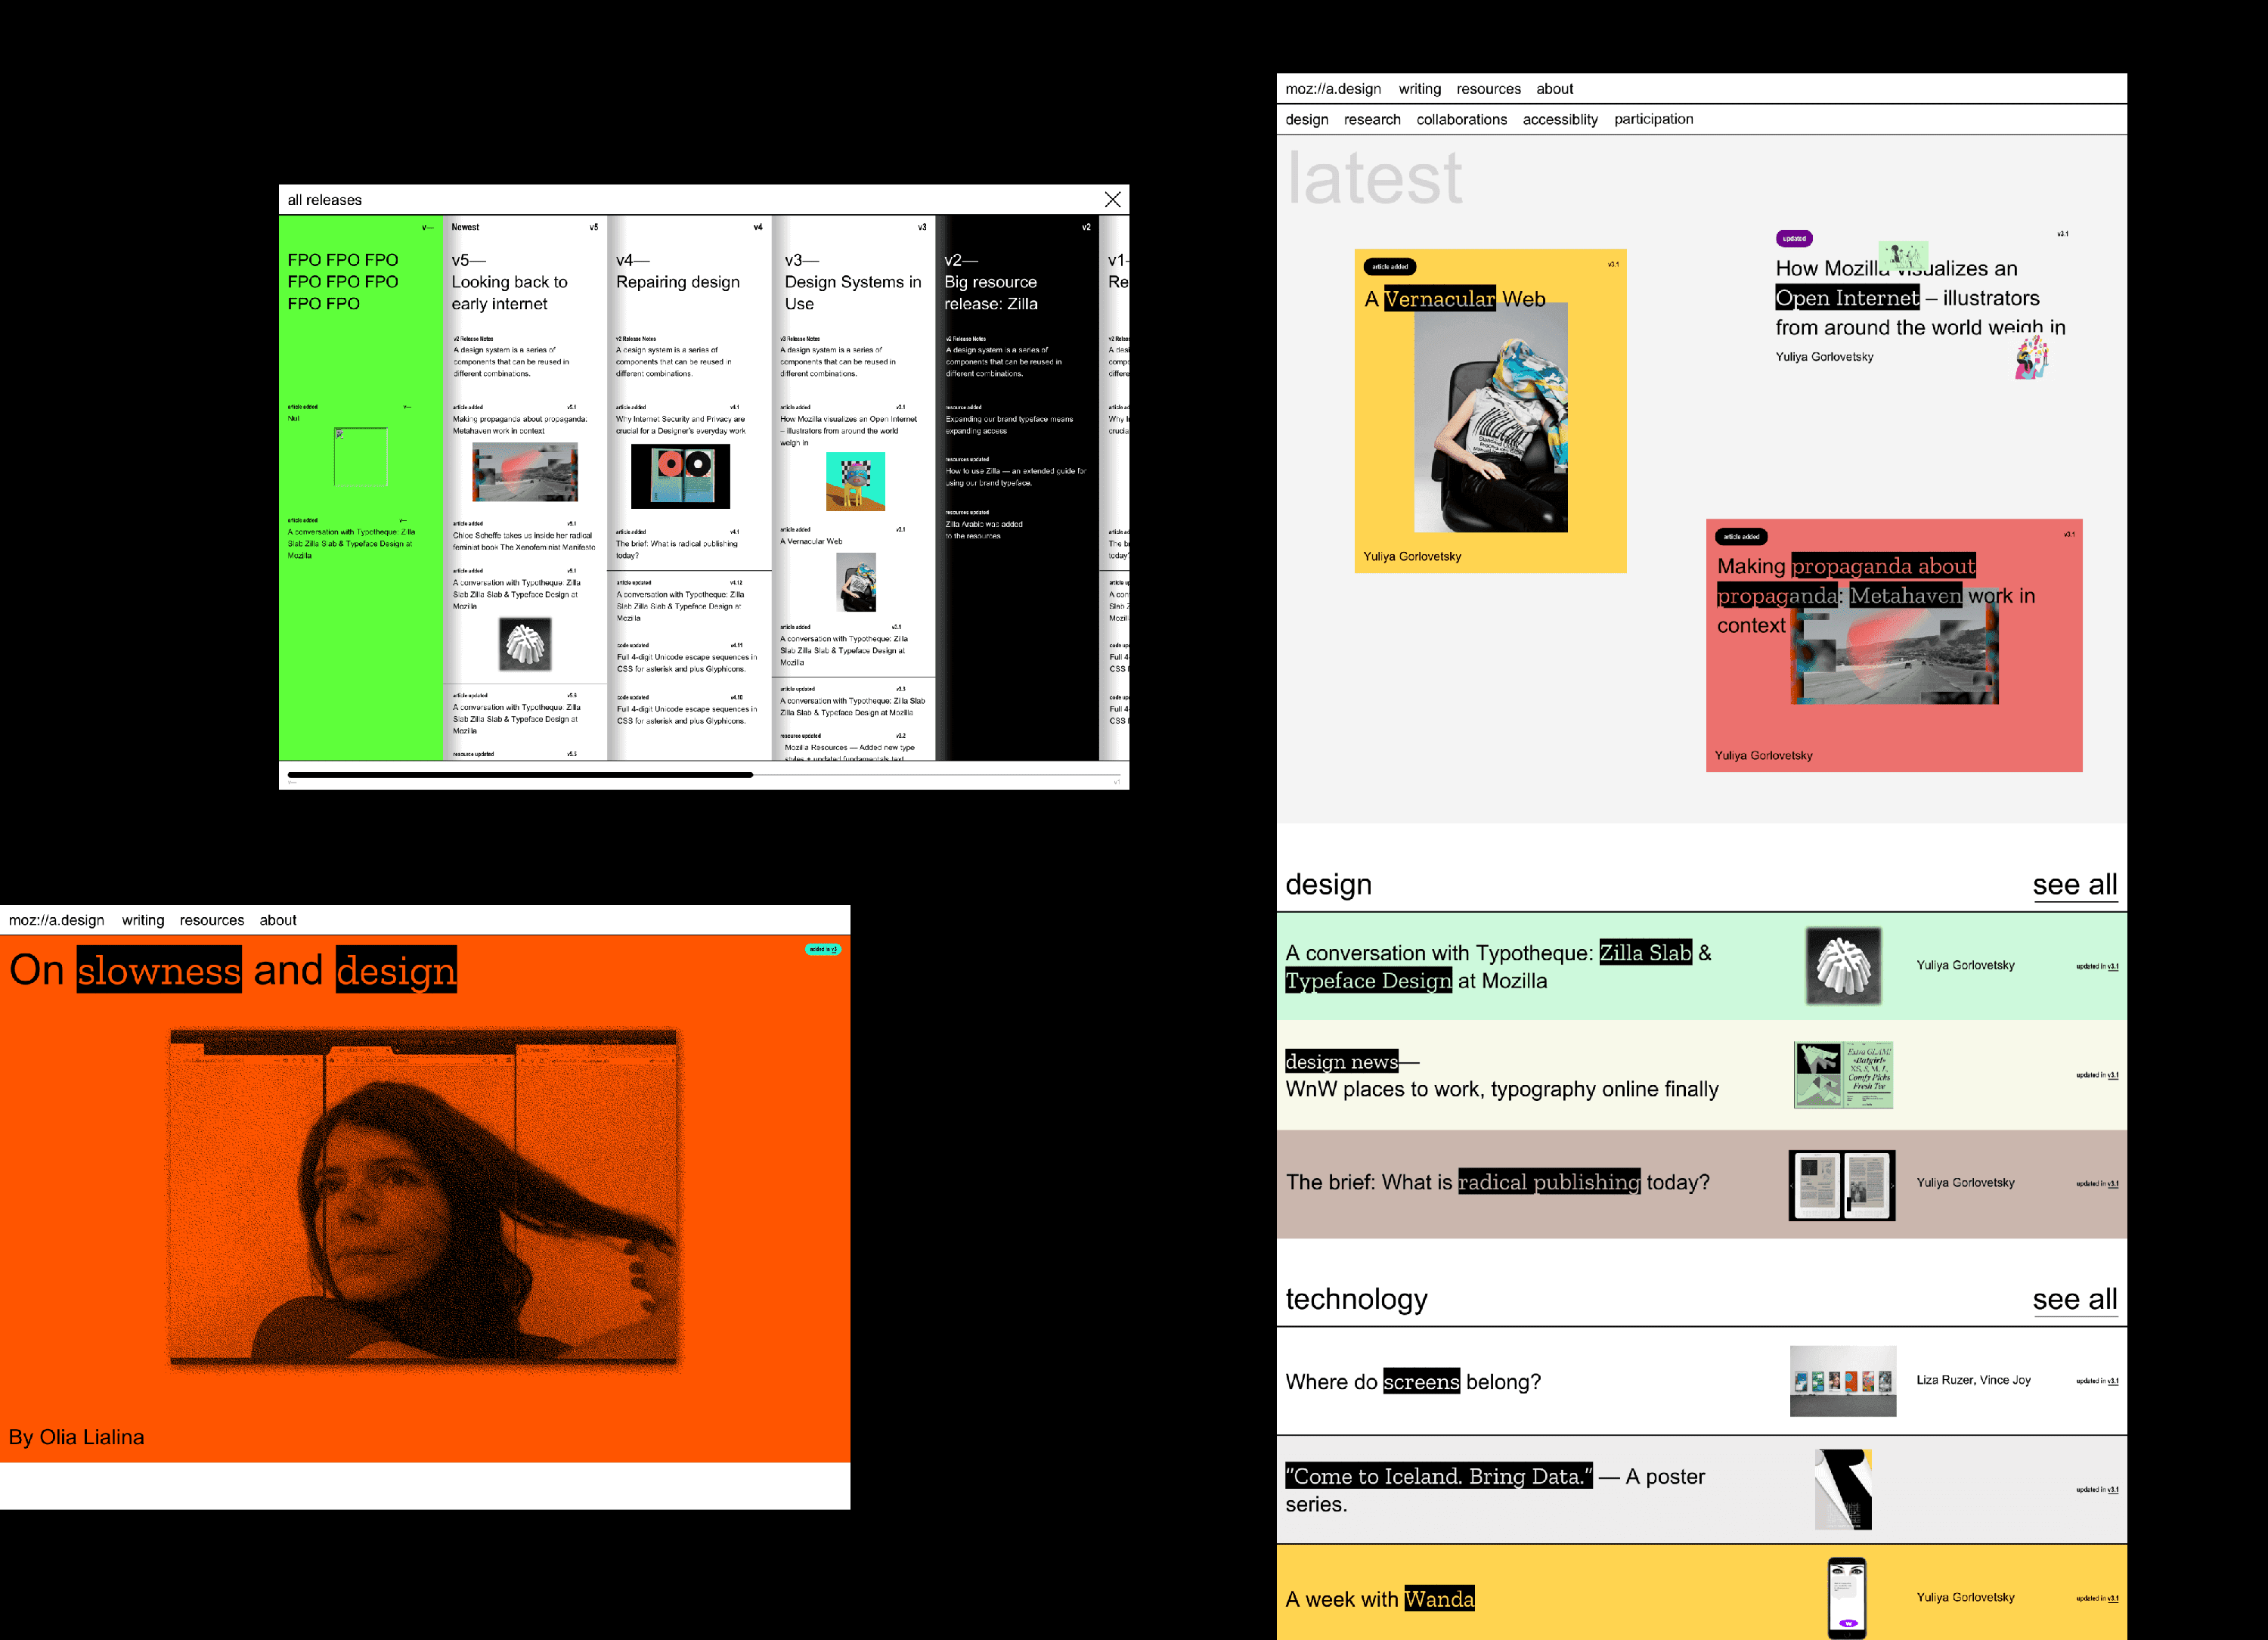Open writing menu in the orange article window
This screenshot has width=2268, height=1640.
pyautogui.click(x=143, y=921)
